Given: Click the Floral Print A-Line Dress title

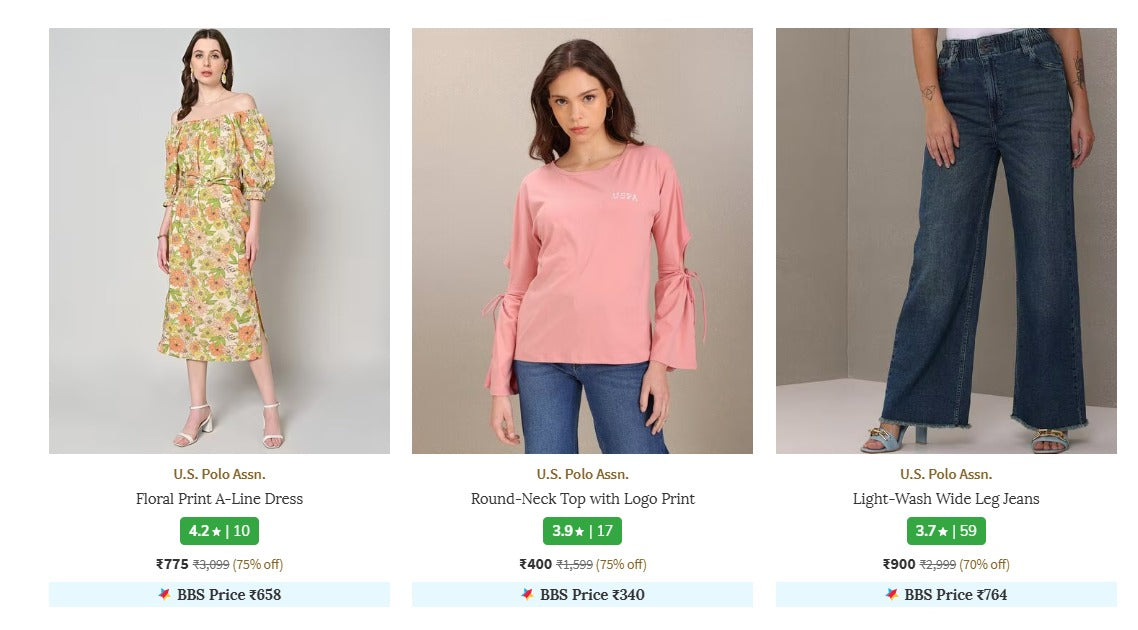Looking at the screenshot, I should point(219,499).
